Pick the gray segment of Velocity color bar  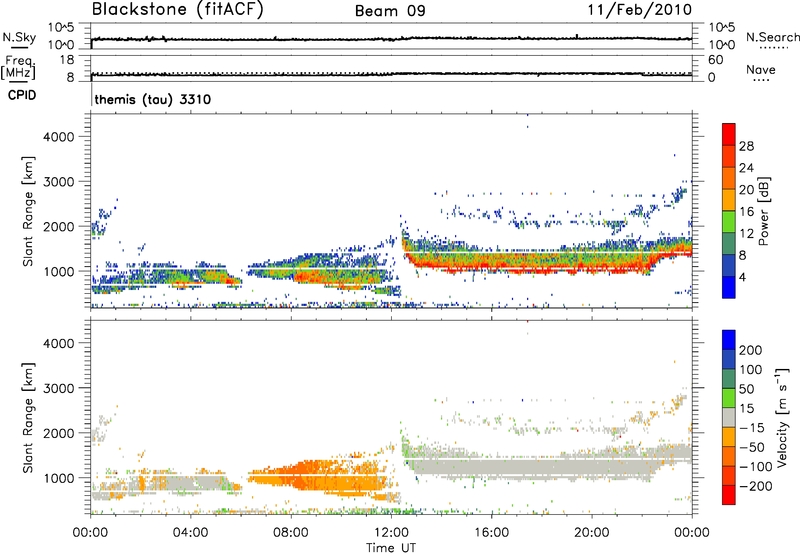(x=729, y=417)
